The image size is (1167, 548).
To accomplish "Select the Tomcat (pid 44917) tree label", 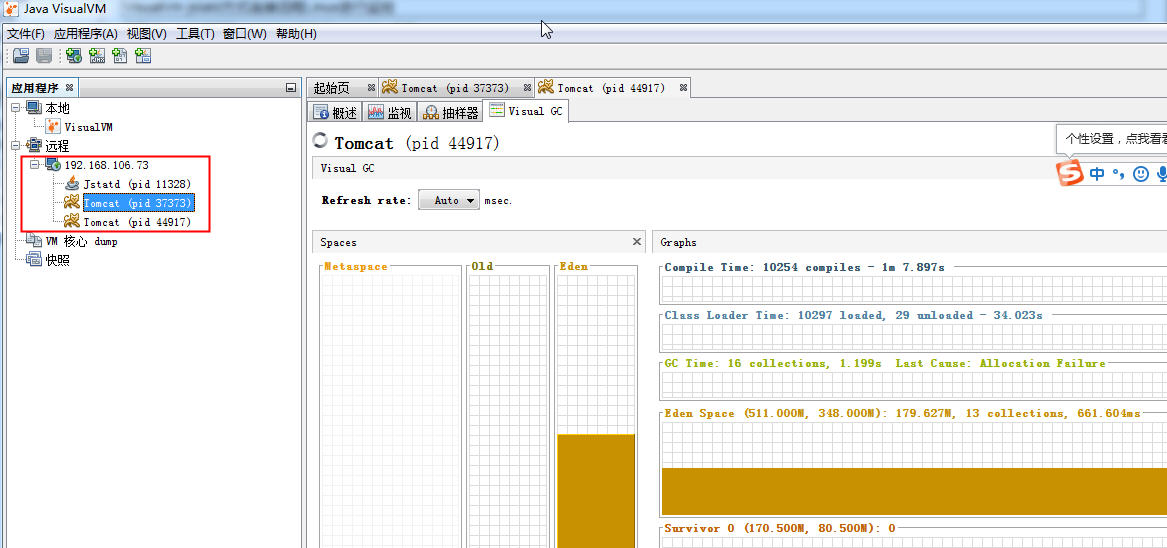I will [138, 221].
